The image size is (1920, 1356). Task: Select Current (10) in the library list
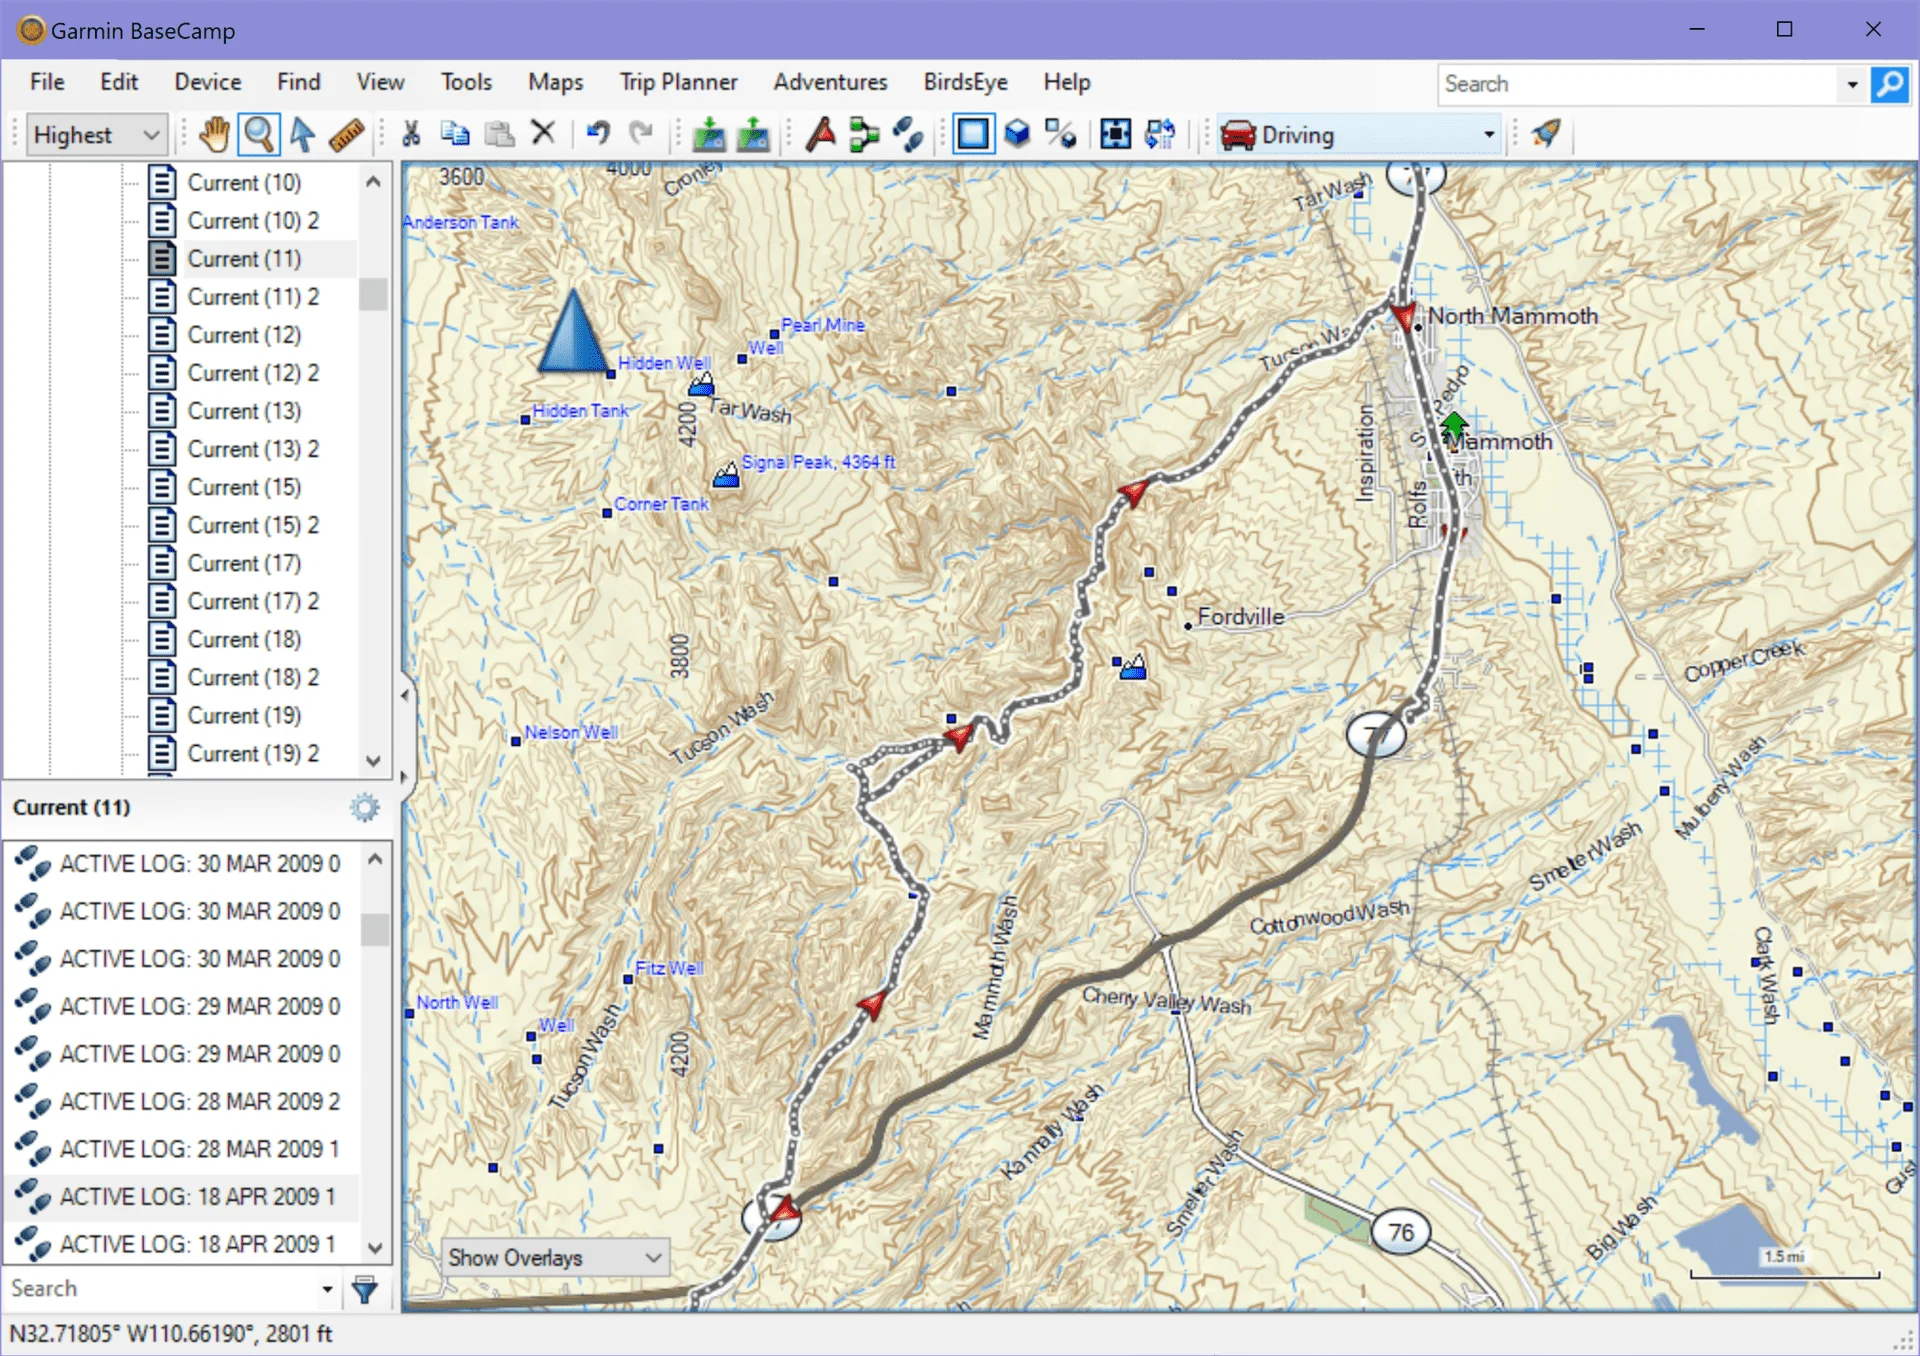[244, 183]
